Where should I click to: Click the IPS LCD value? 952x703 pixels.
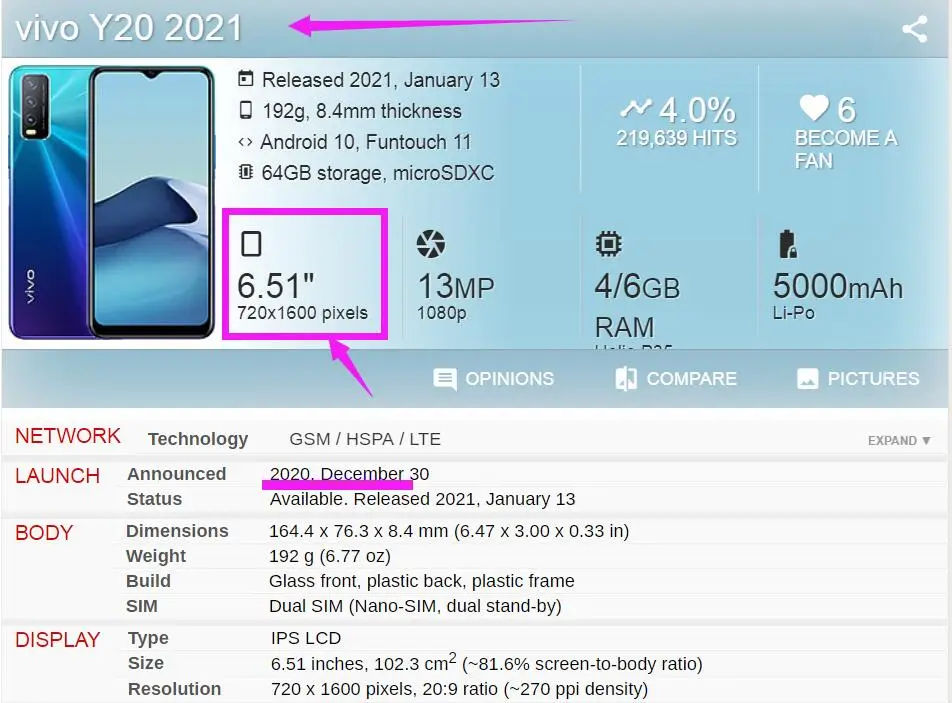(306, 638)
